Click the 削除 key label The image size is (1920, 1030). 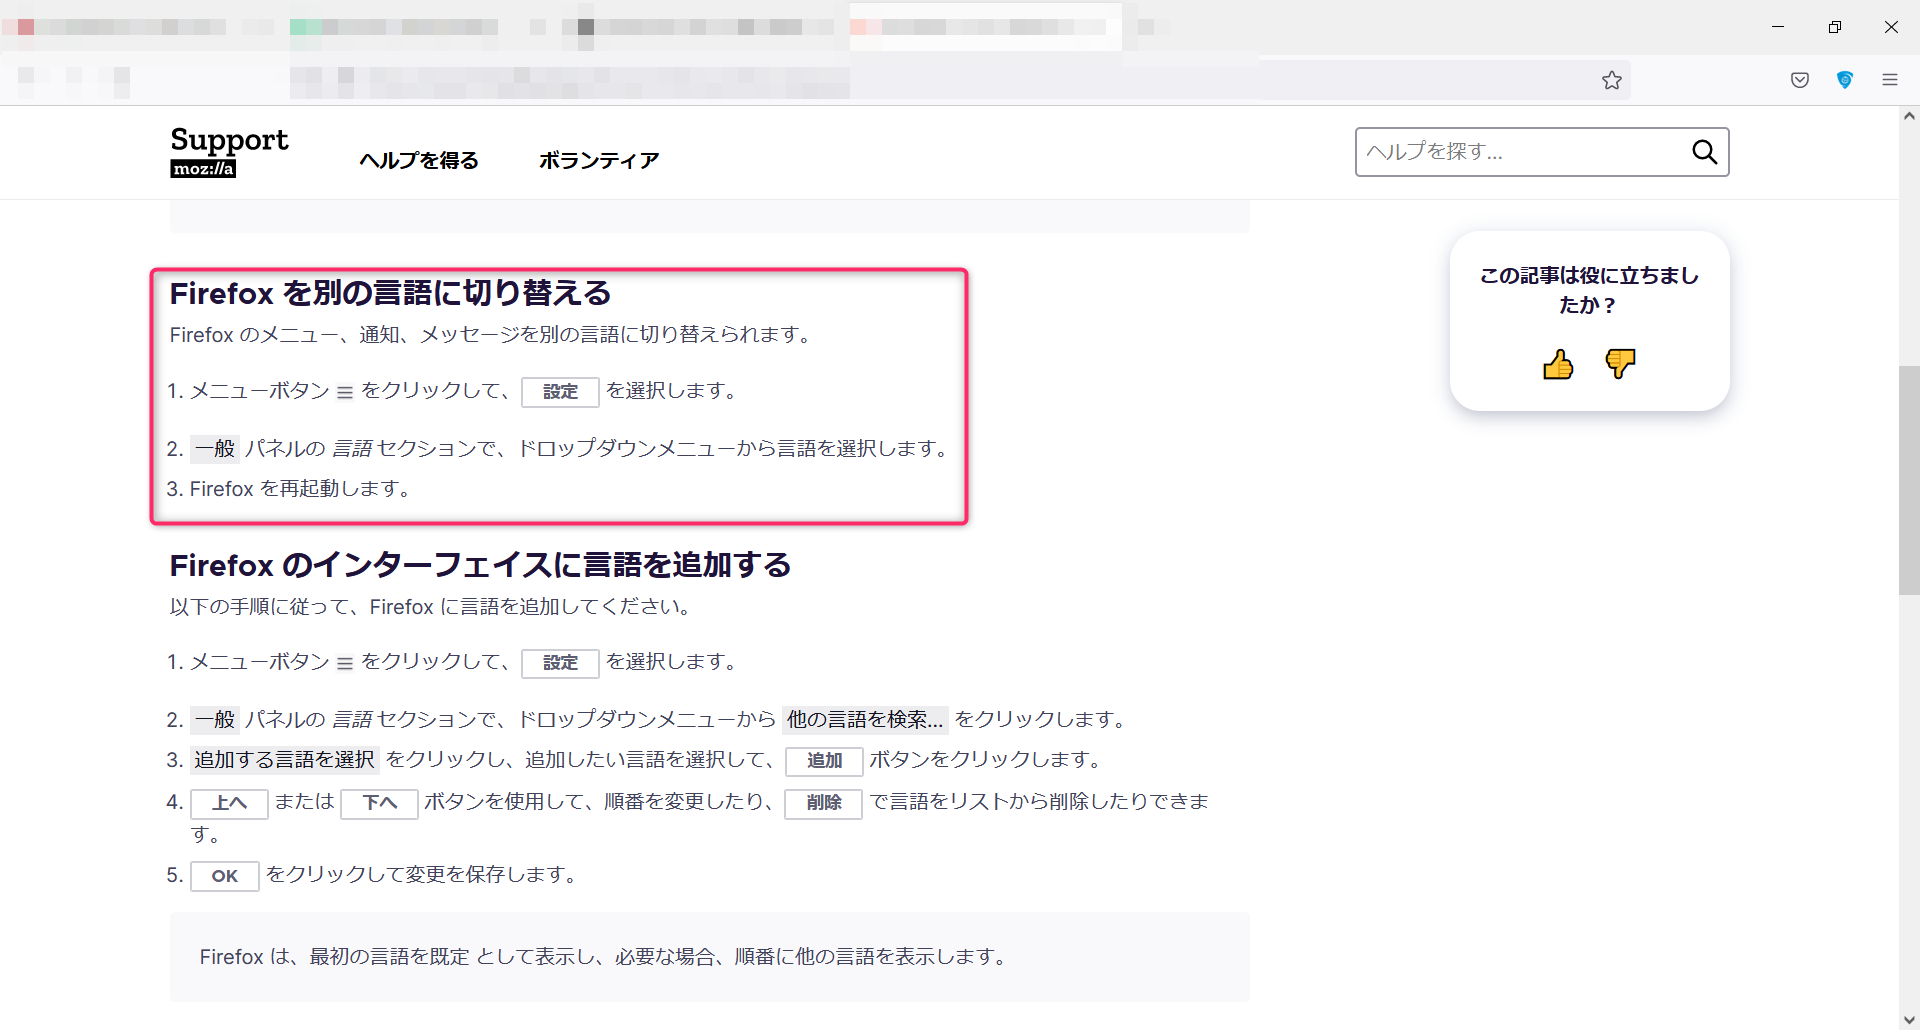point(823,803)
